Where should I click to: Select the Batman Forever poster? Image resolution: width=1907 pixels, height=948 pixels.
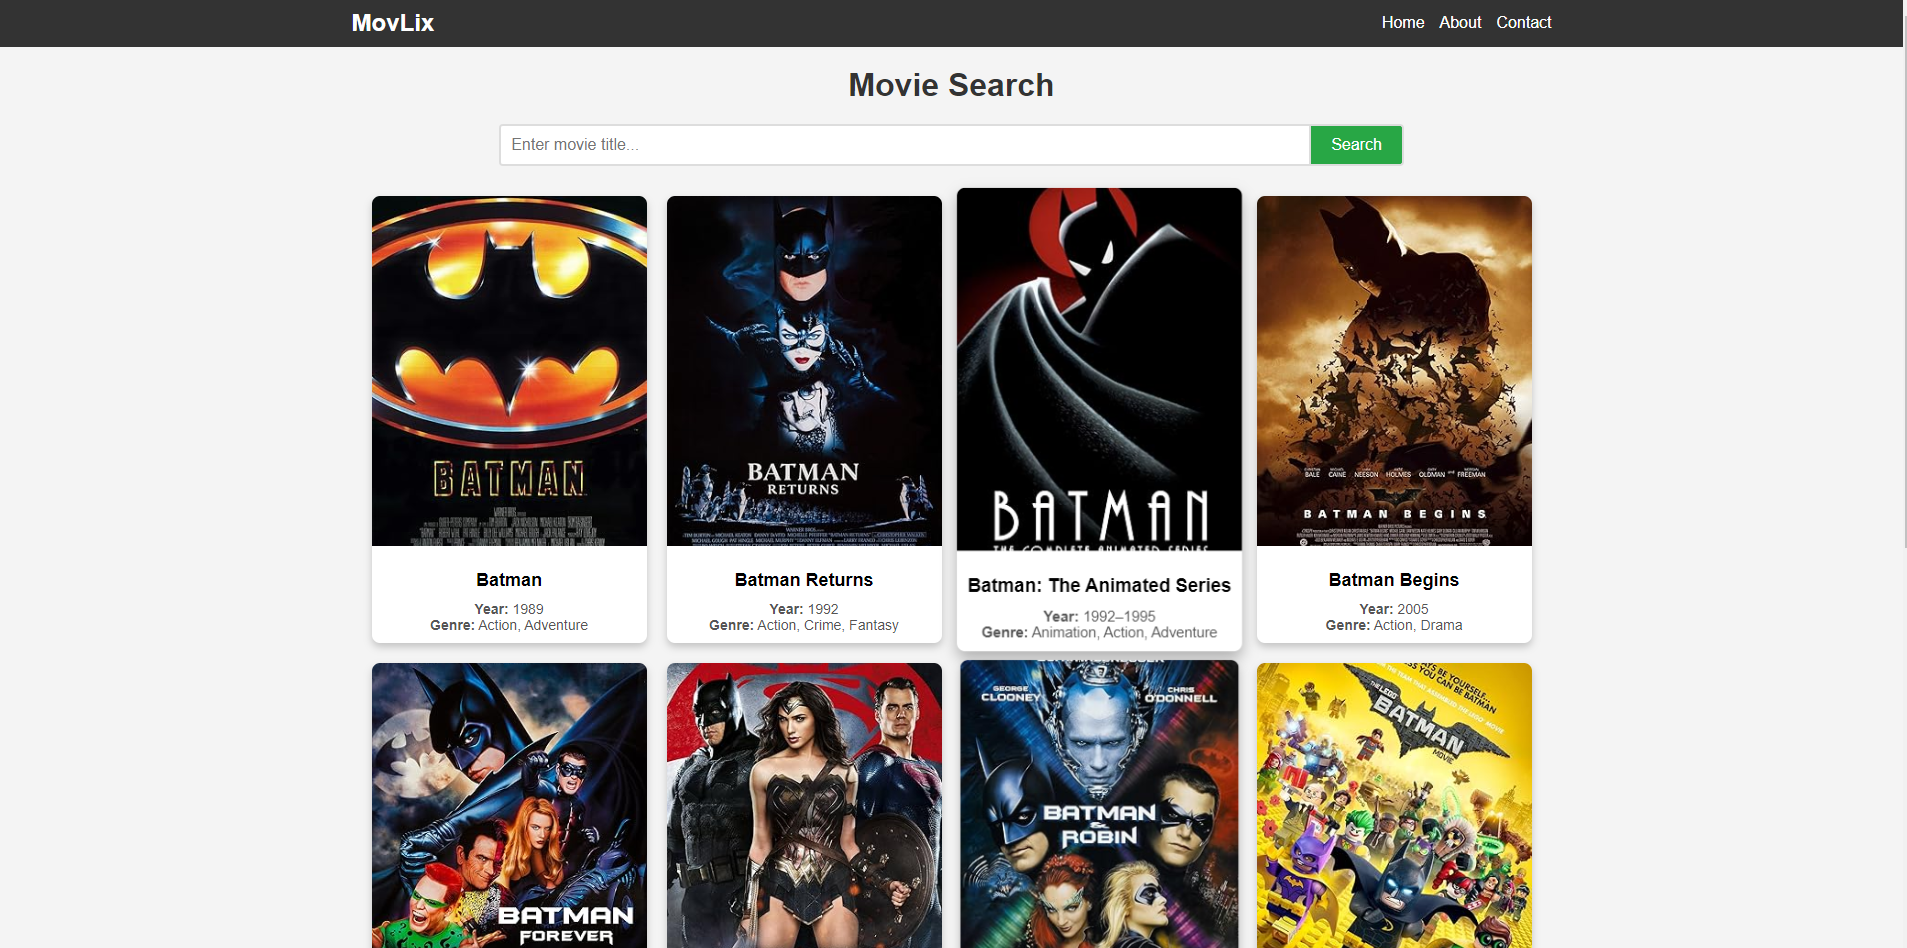[x=509, y=805]
